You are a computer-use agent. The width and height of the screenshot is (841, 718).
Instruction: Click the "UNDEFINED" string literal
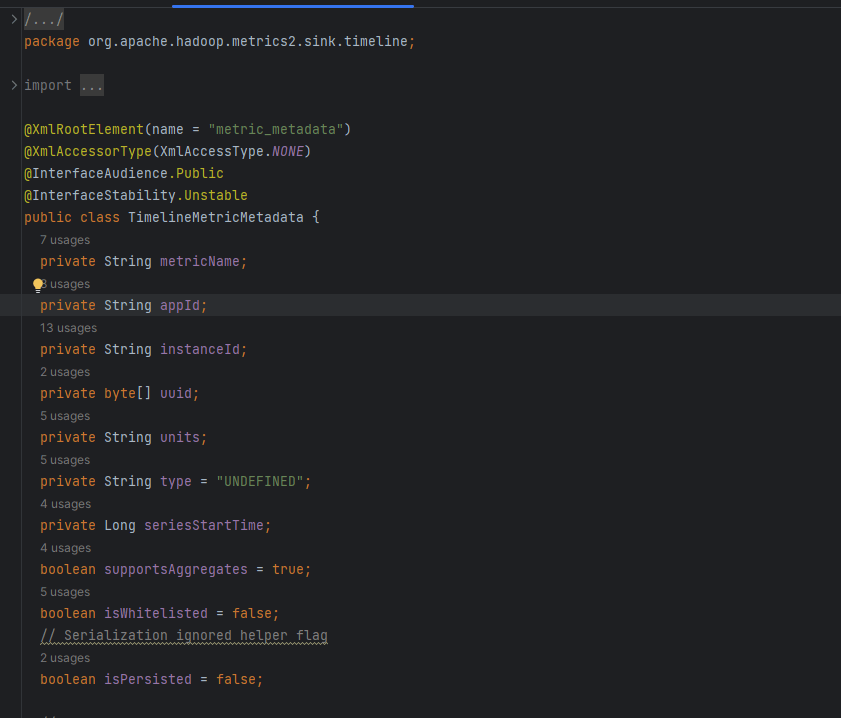pos(260,481)
